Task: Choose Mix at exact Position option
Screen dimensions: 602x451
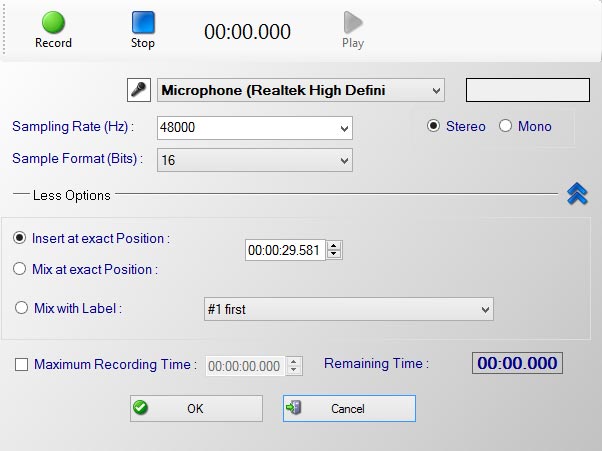Action: [21, 268]
